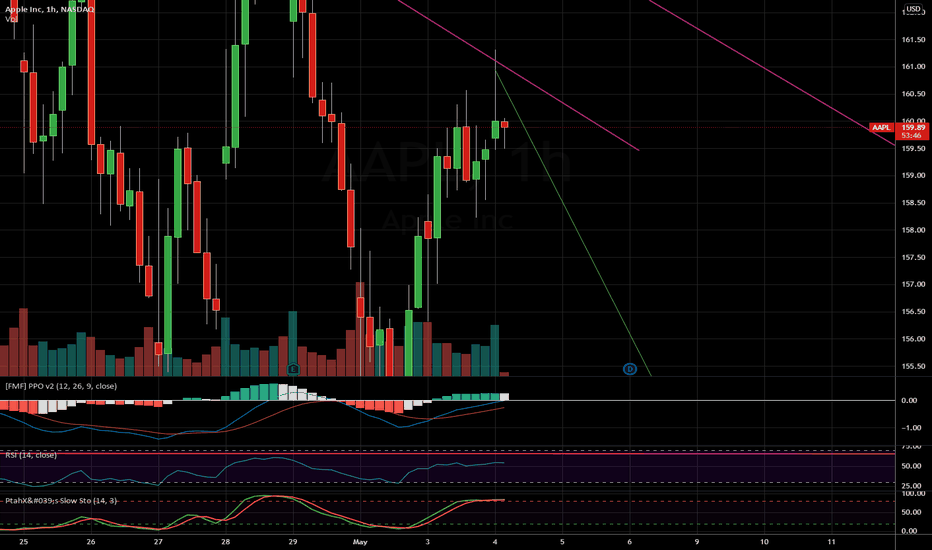Image resolution: width=932 pixels, height=550 pixels.
Task: Click the 159.89 current price tag
Action: point(914,128)
